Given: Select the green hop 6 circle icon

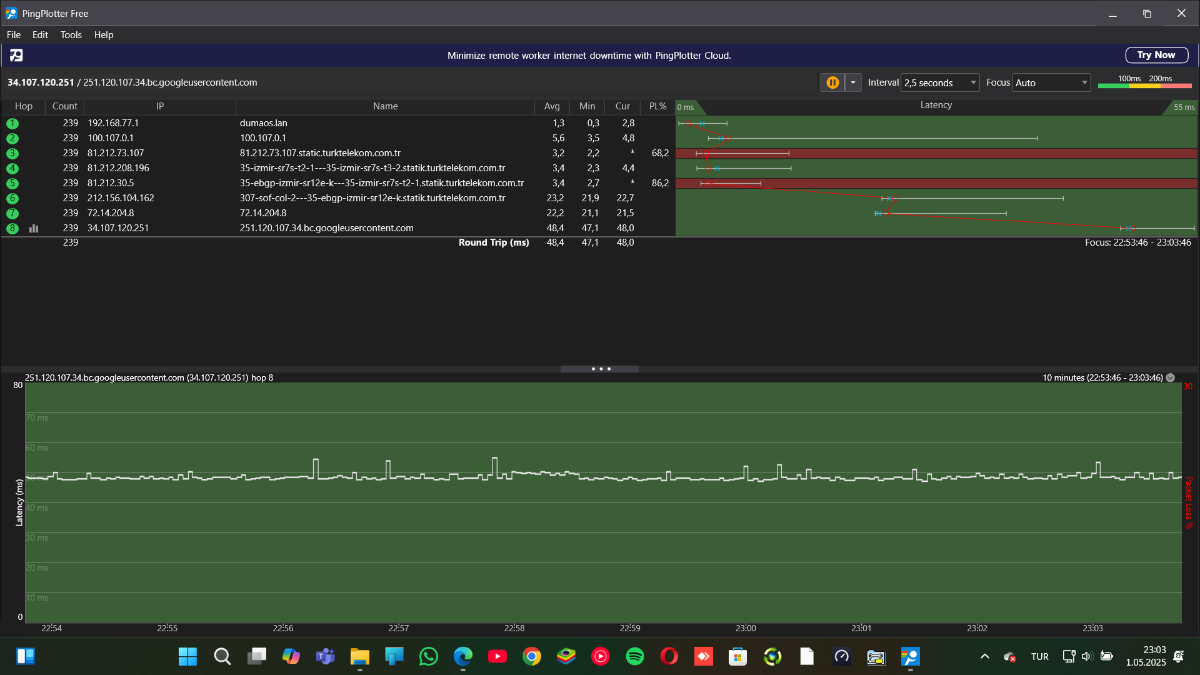Looking at the screenshot, I should pos(13,198).
